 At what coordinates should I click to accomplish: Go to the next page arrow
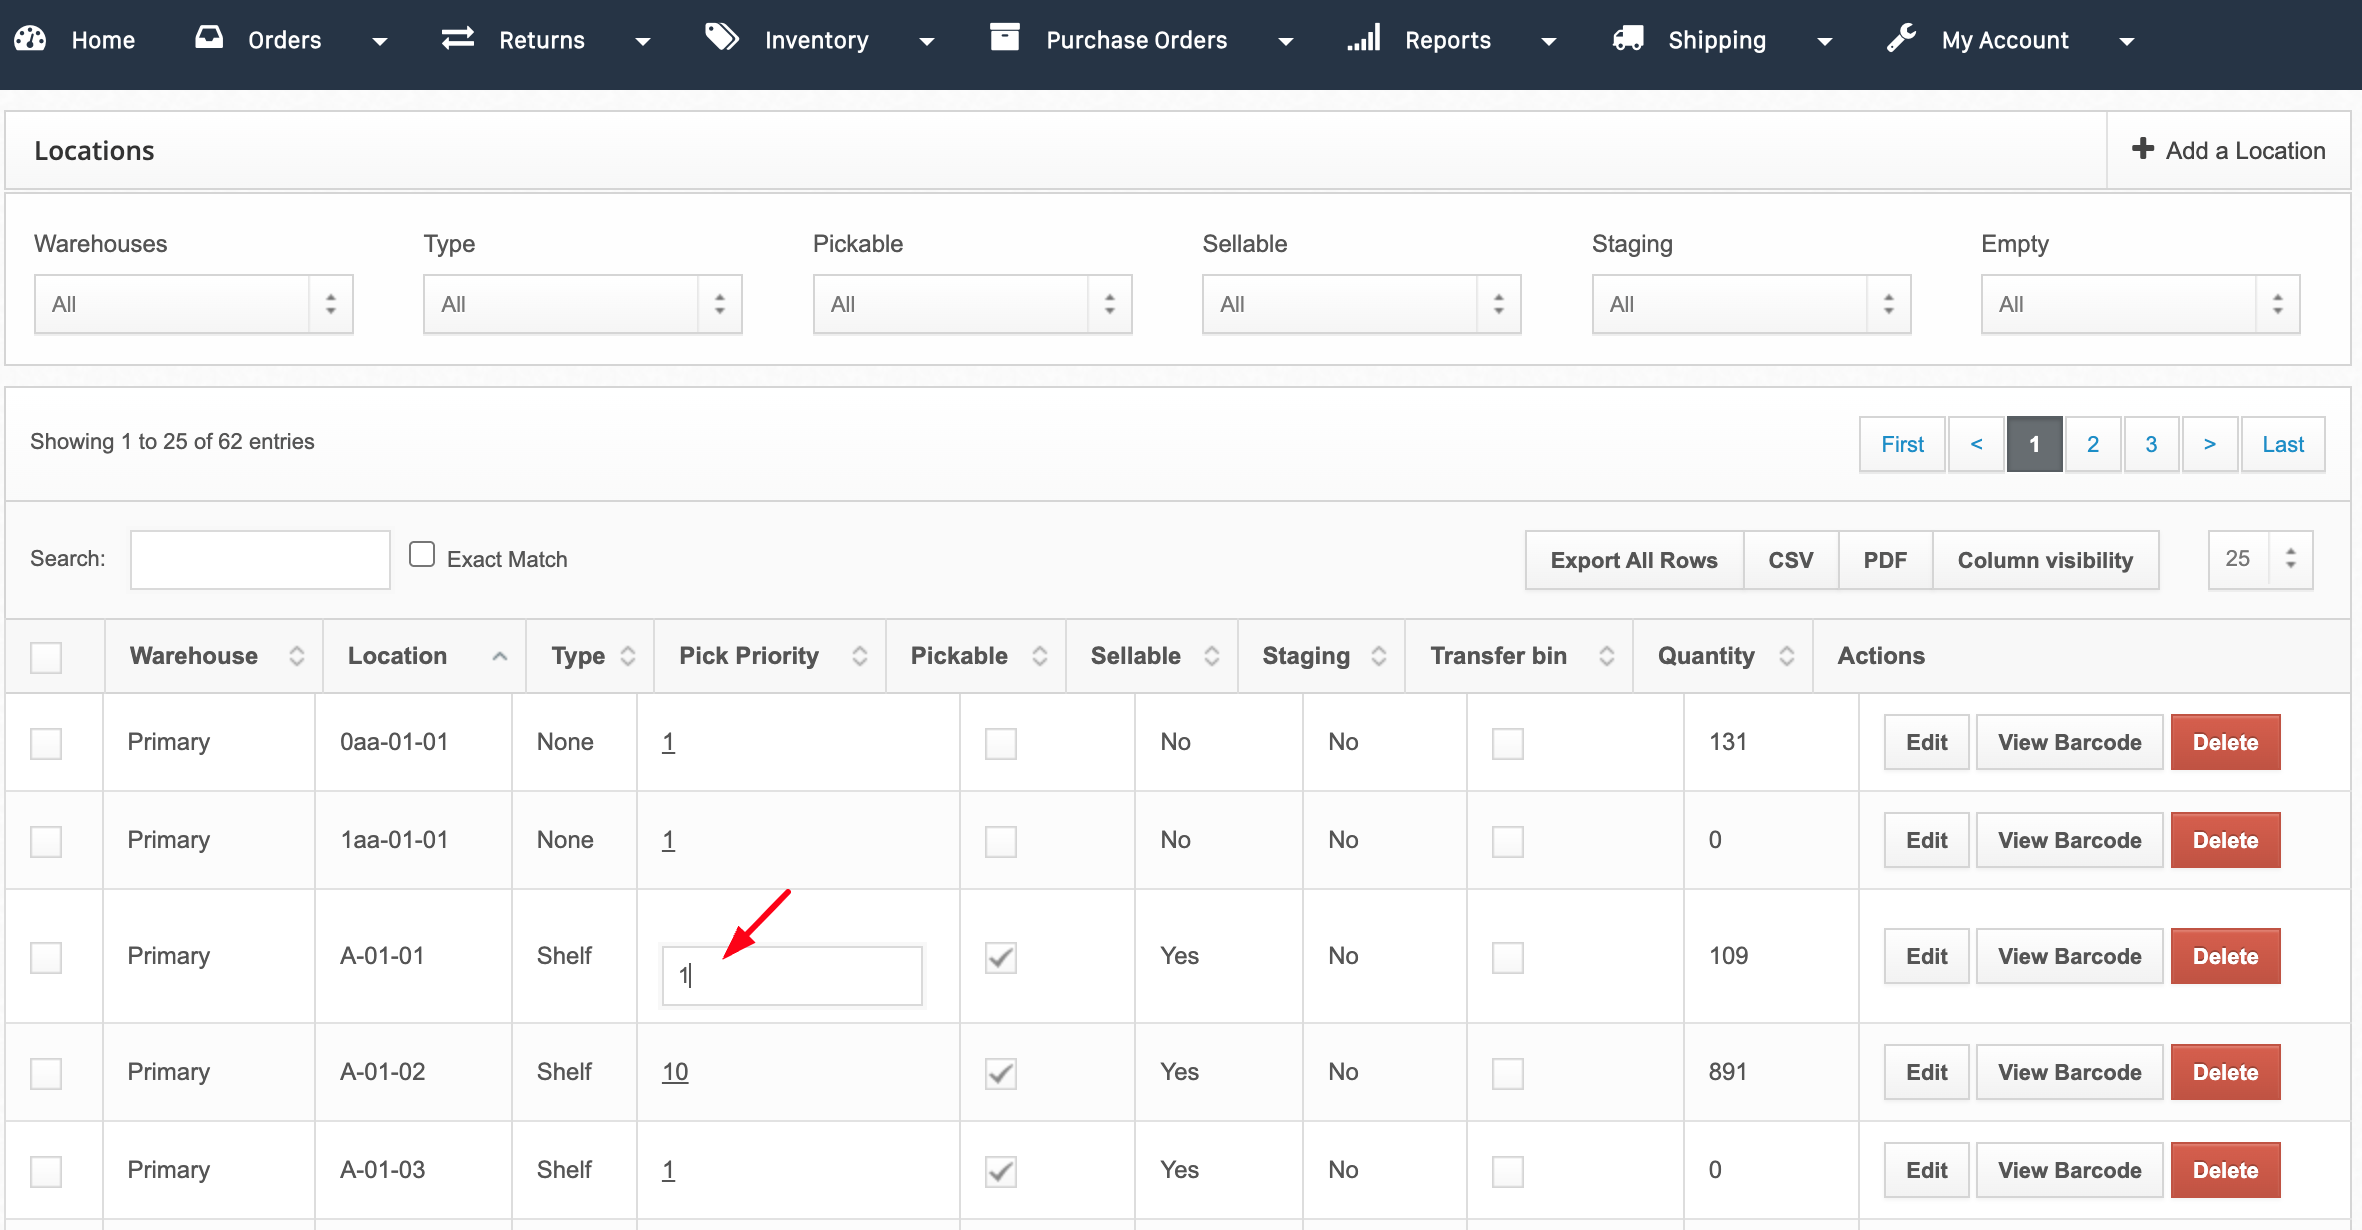click(x=2209, y=444)
